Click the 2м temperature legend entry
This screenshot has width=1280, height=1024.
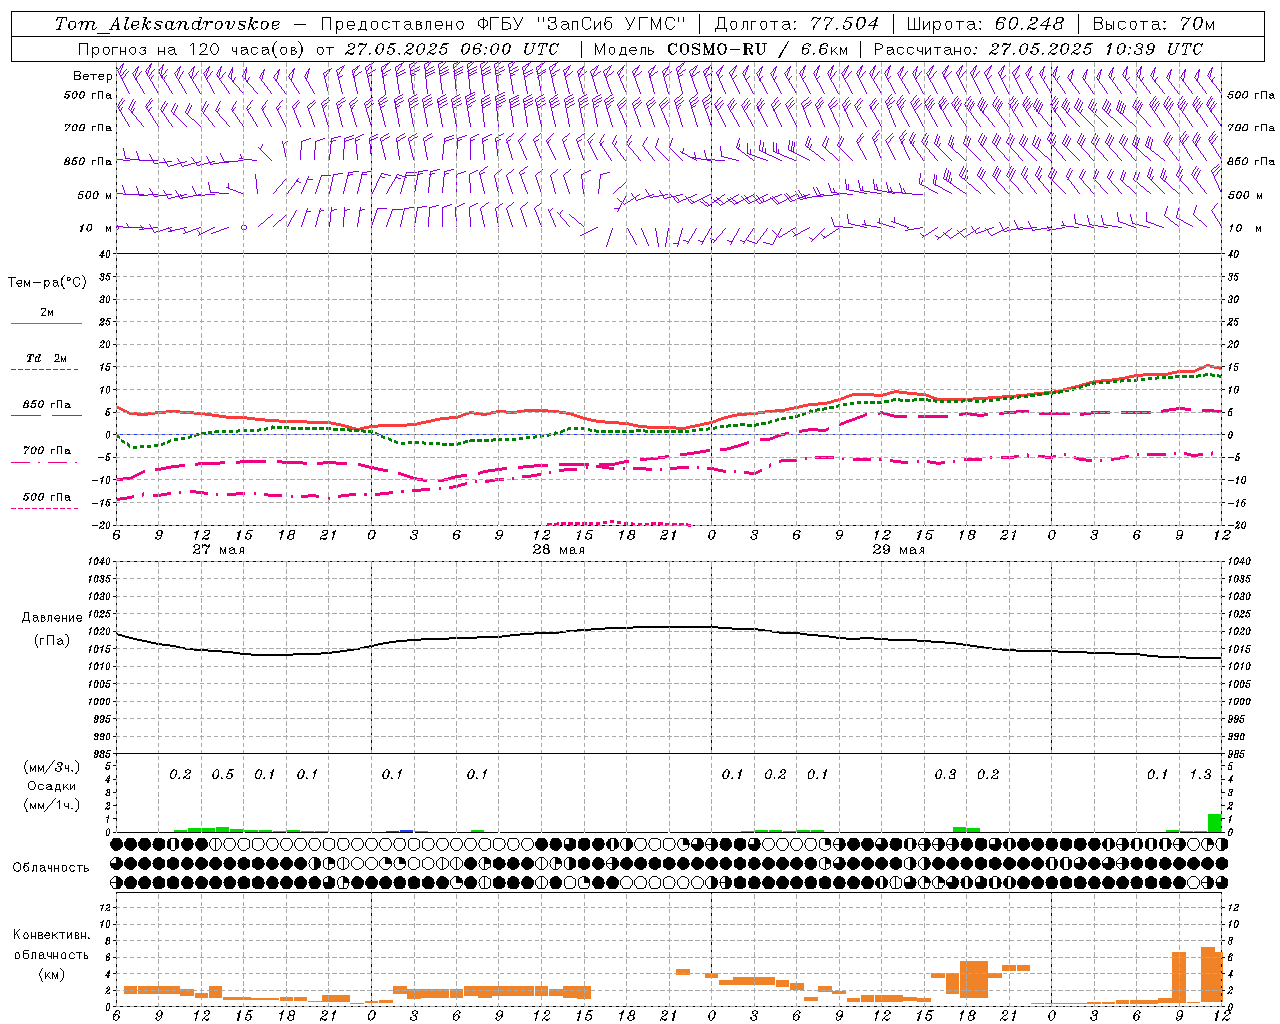pos(47,312)
